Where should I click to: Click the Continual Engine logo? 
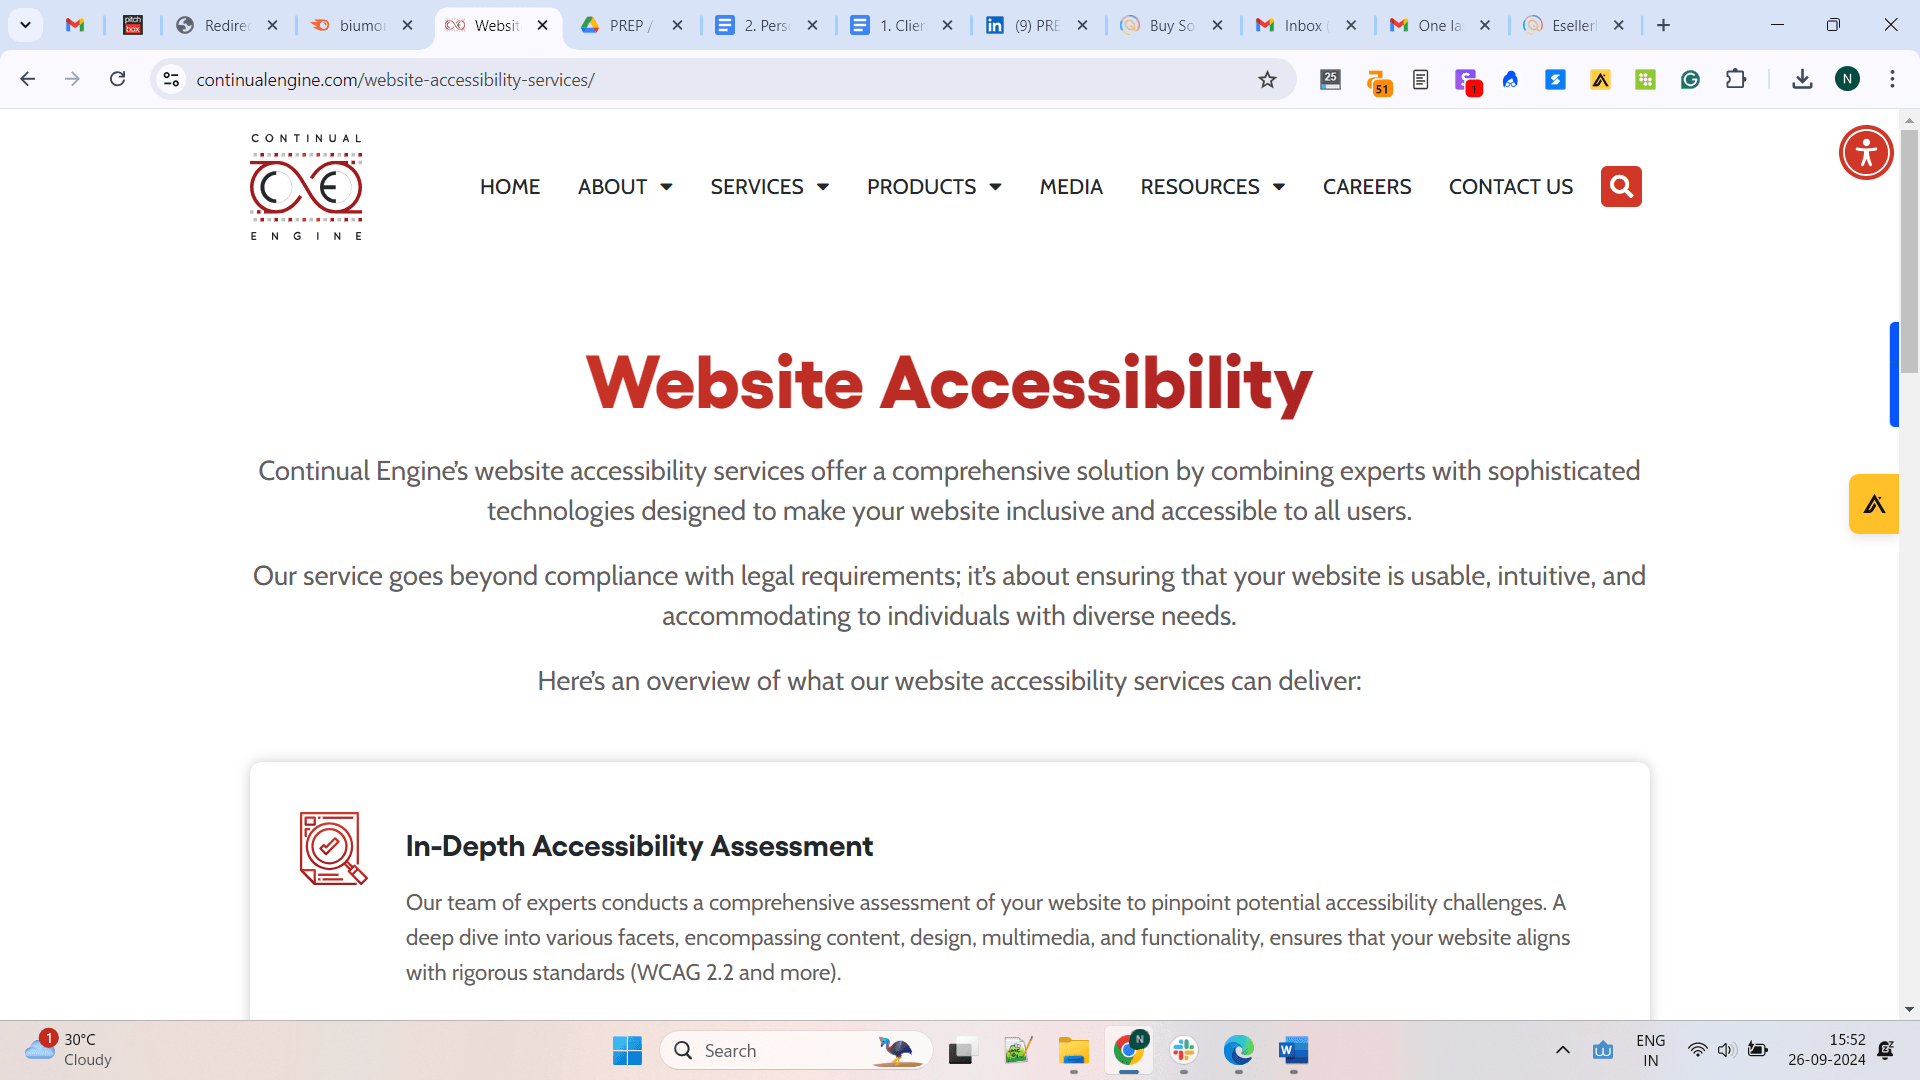[306, 187]
